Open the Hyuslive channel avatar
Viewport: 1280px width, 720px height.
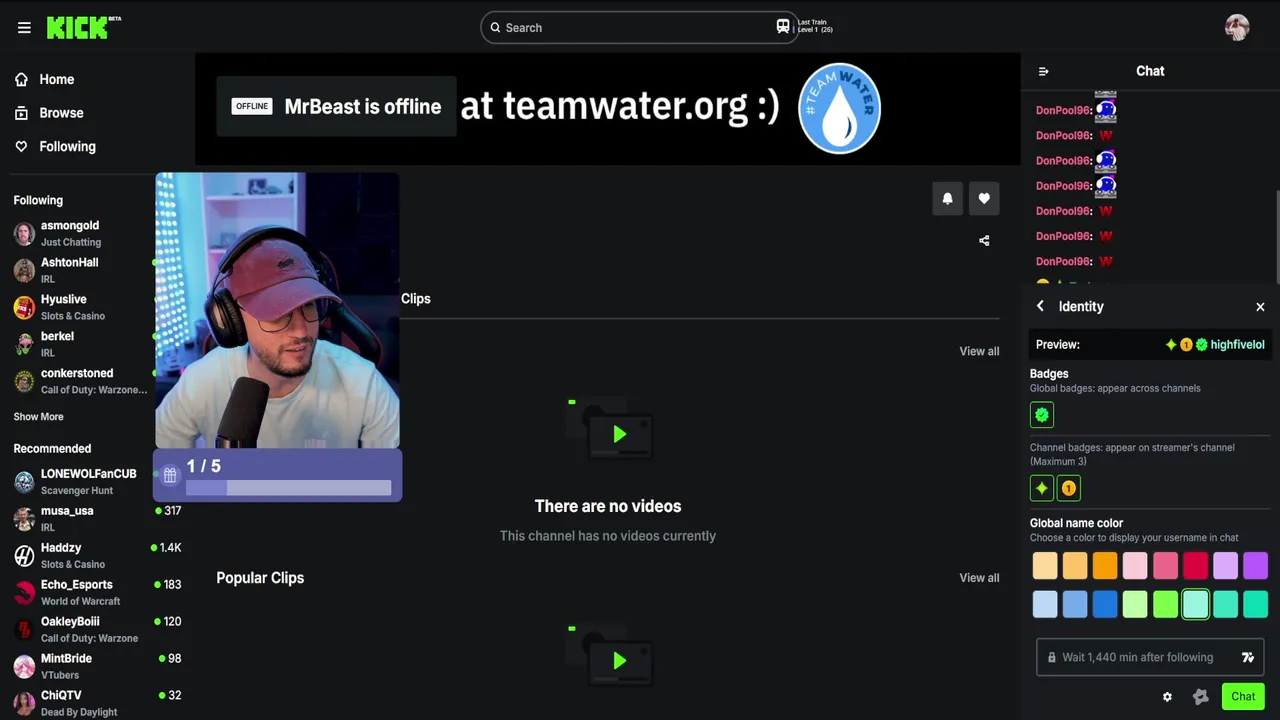click(x=24, y=307)
